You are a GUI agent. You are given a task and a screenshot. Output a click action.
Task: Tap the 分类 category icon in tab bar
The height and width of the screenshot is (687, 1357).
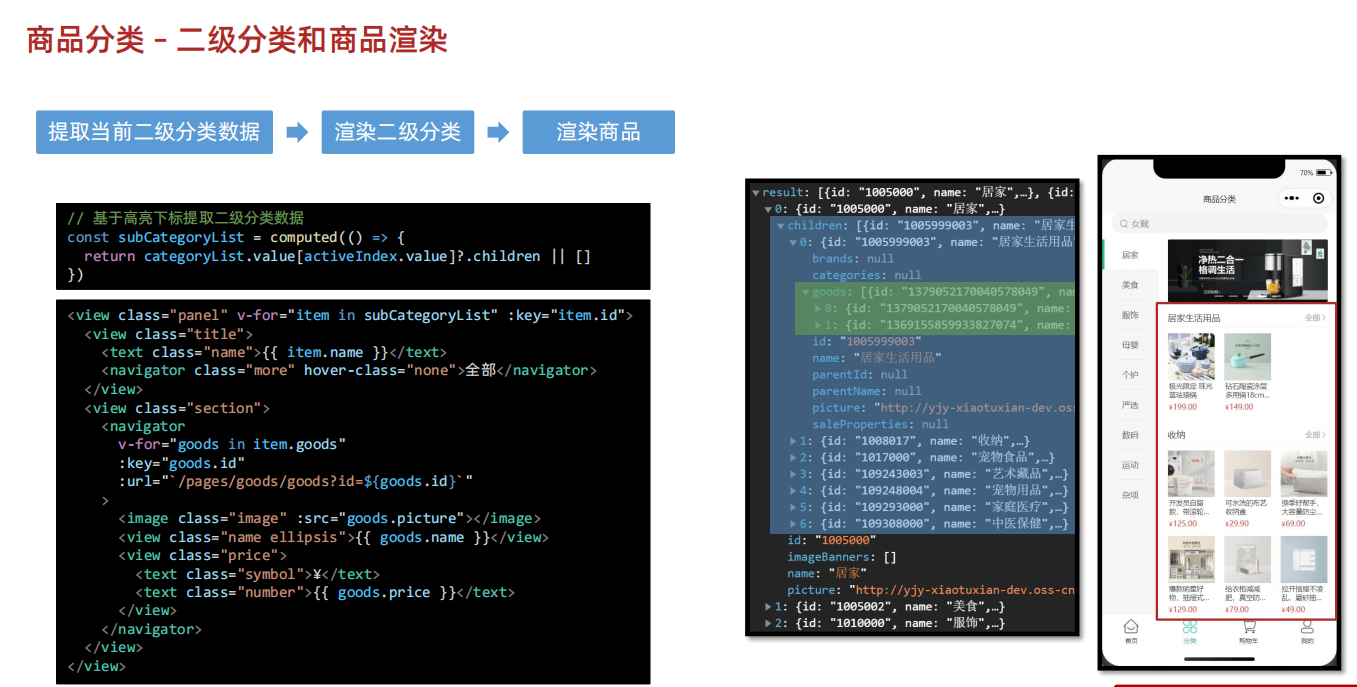[1189, 627]
